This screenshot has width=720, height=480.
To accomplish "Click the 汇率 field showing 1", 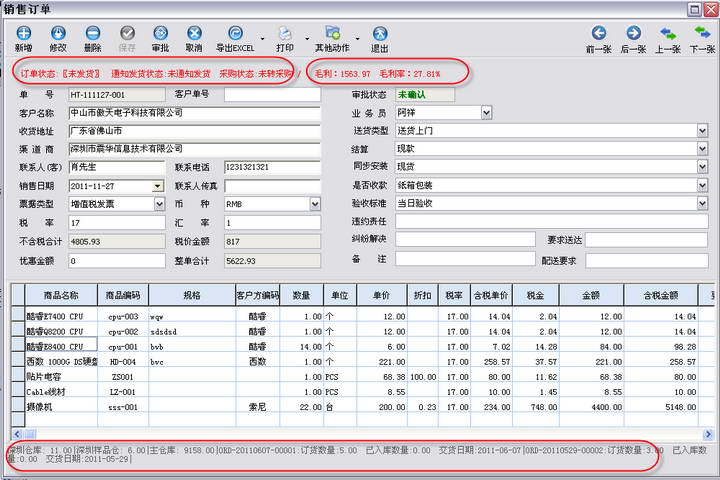I will (272, 223).
